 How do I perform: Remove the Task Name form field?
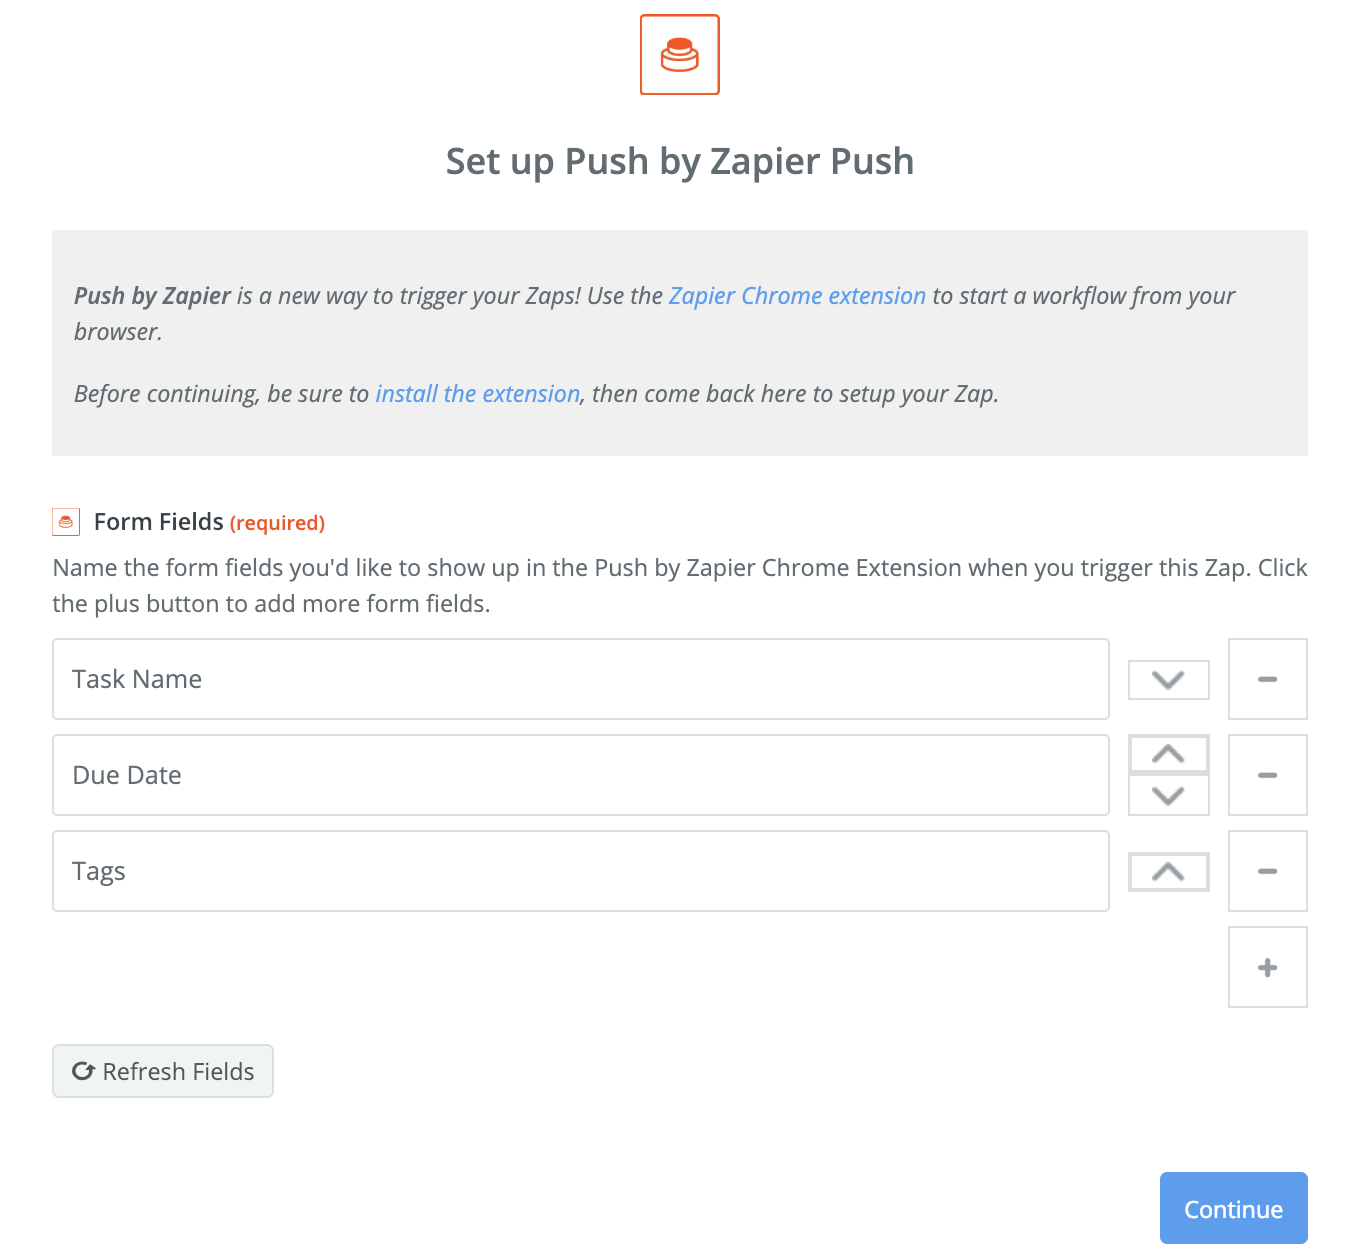(1267, 679)
